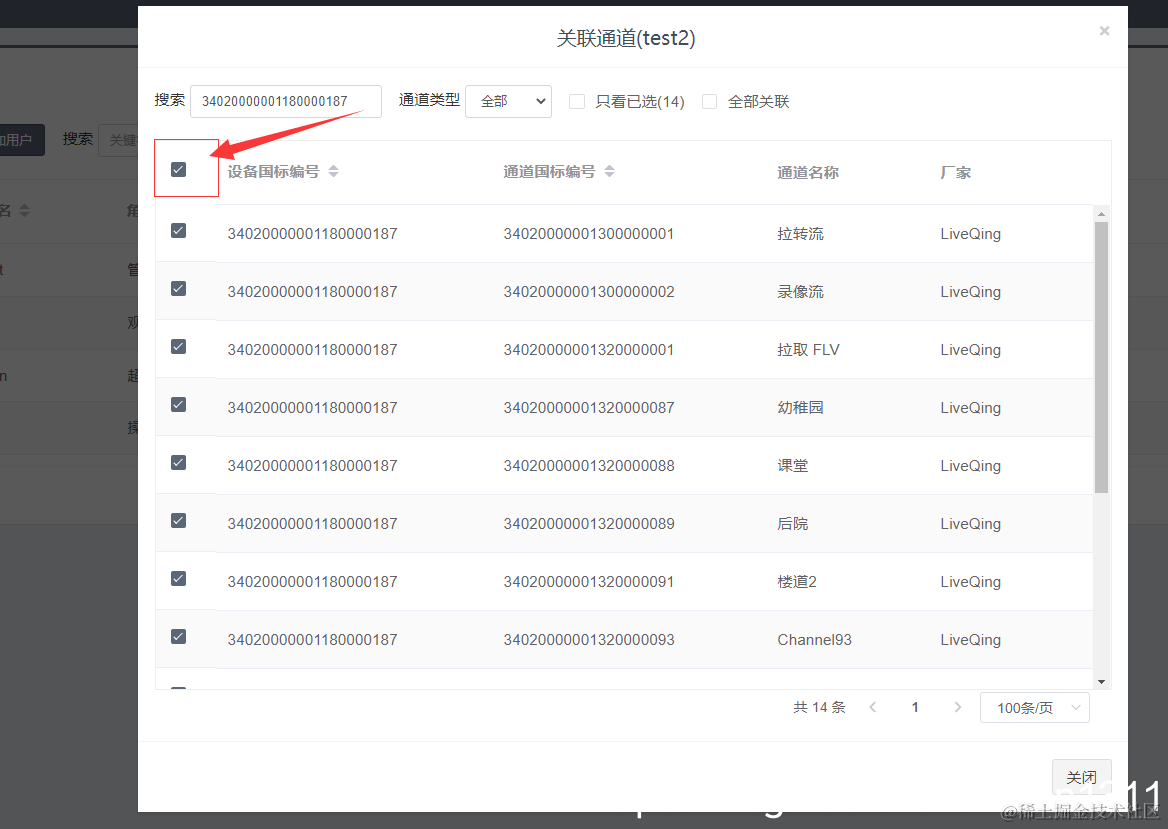Uncheck the row for channel 课堂
The image size is (1168, 829).
pyautogui.click(x=178, y=463)
